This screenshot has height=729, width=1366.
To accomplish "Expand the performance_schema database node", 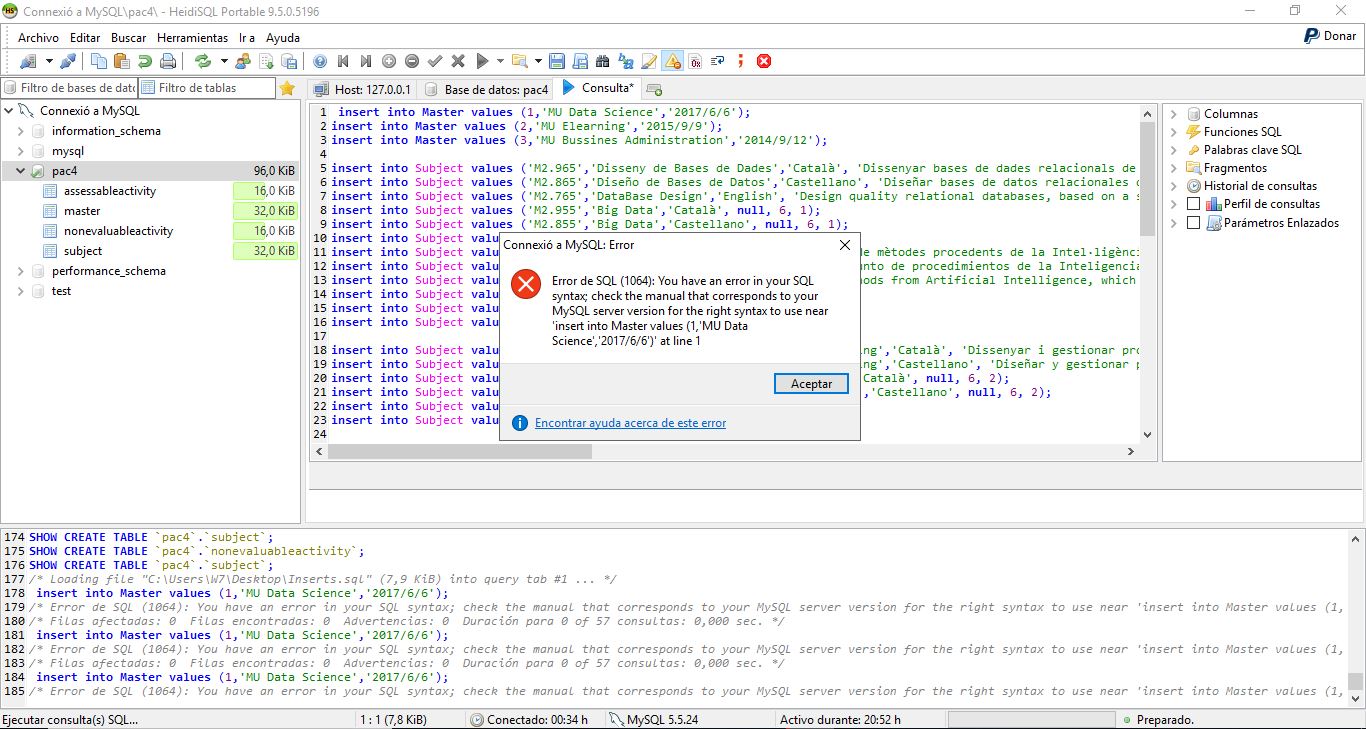I will tap(20, 271).
